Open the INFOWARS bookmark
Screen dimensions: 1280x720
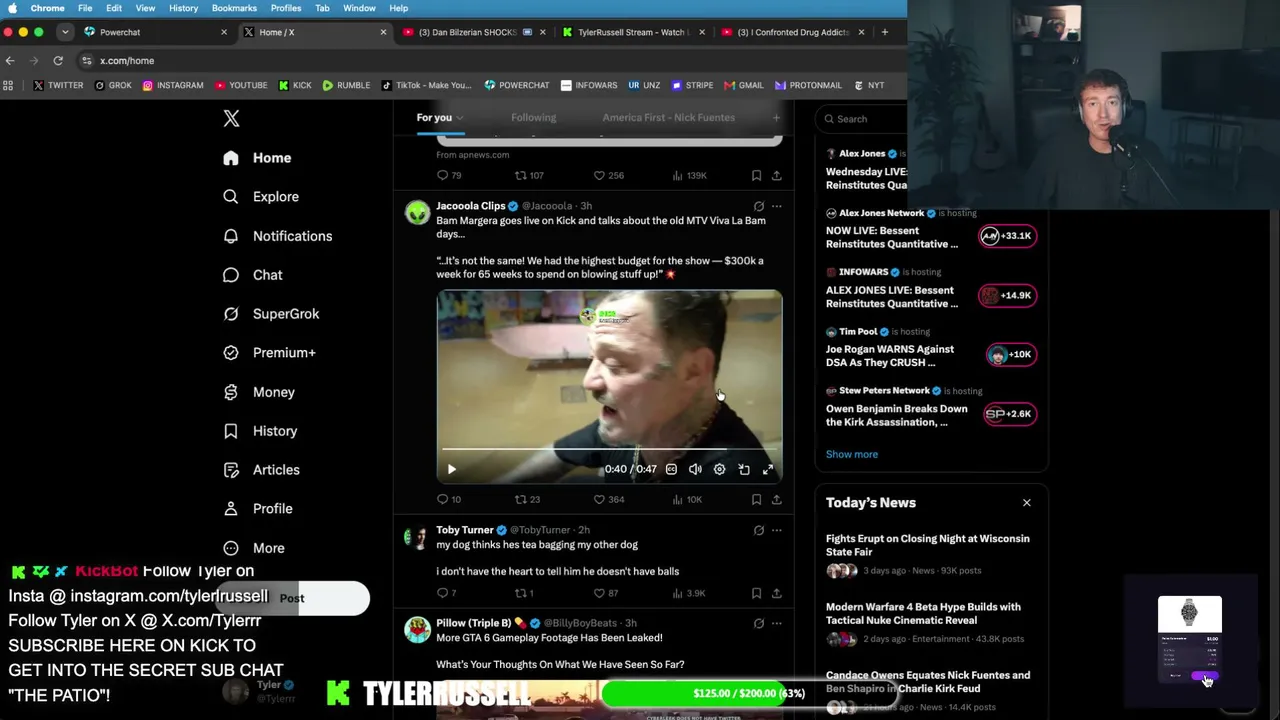coord(589,85)
